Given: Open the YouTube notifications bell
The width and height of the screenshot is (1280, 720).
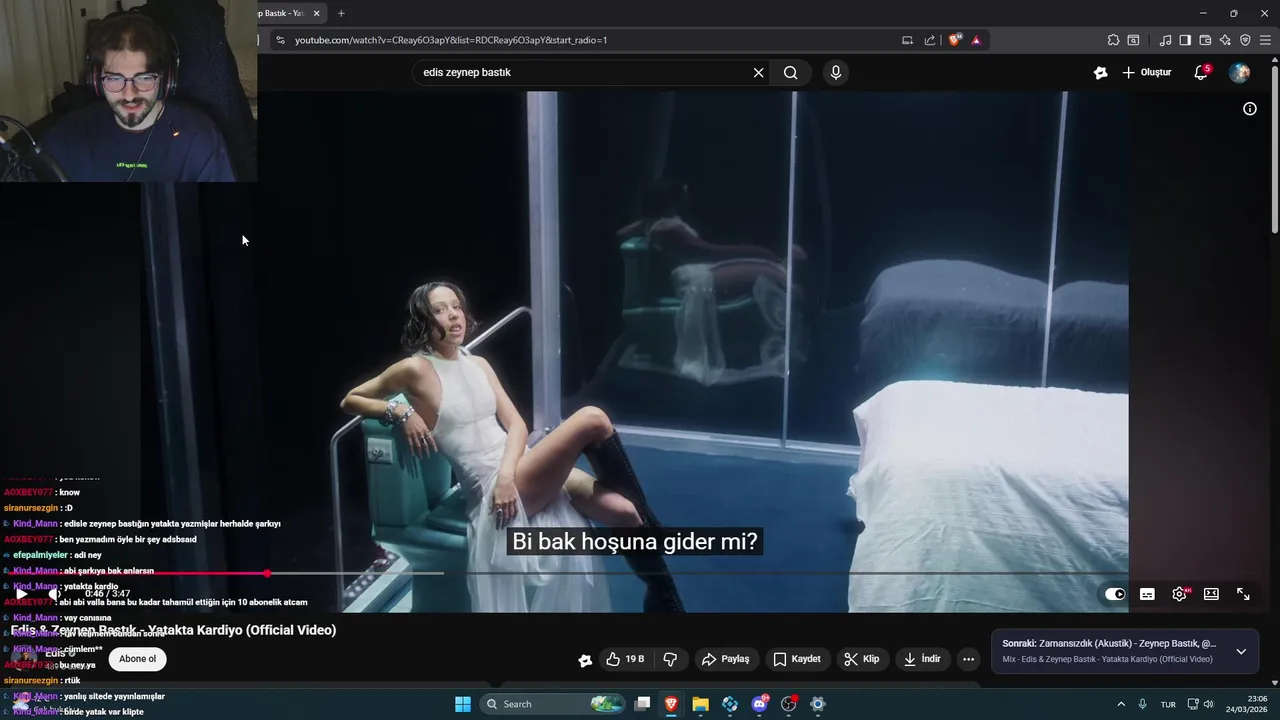Looking at the screenshot, I should [x=1201, y=72].
